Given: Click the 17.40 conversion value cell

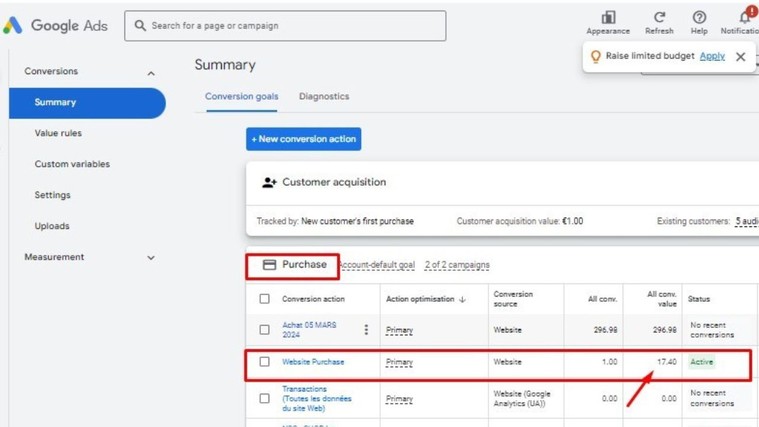Looking at the screenshot, I should pos(667,362).
